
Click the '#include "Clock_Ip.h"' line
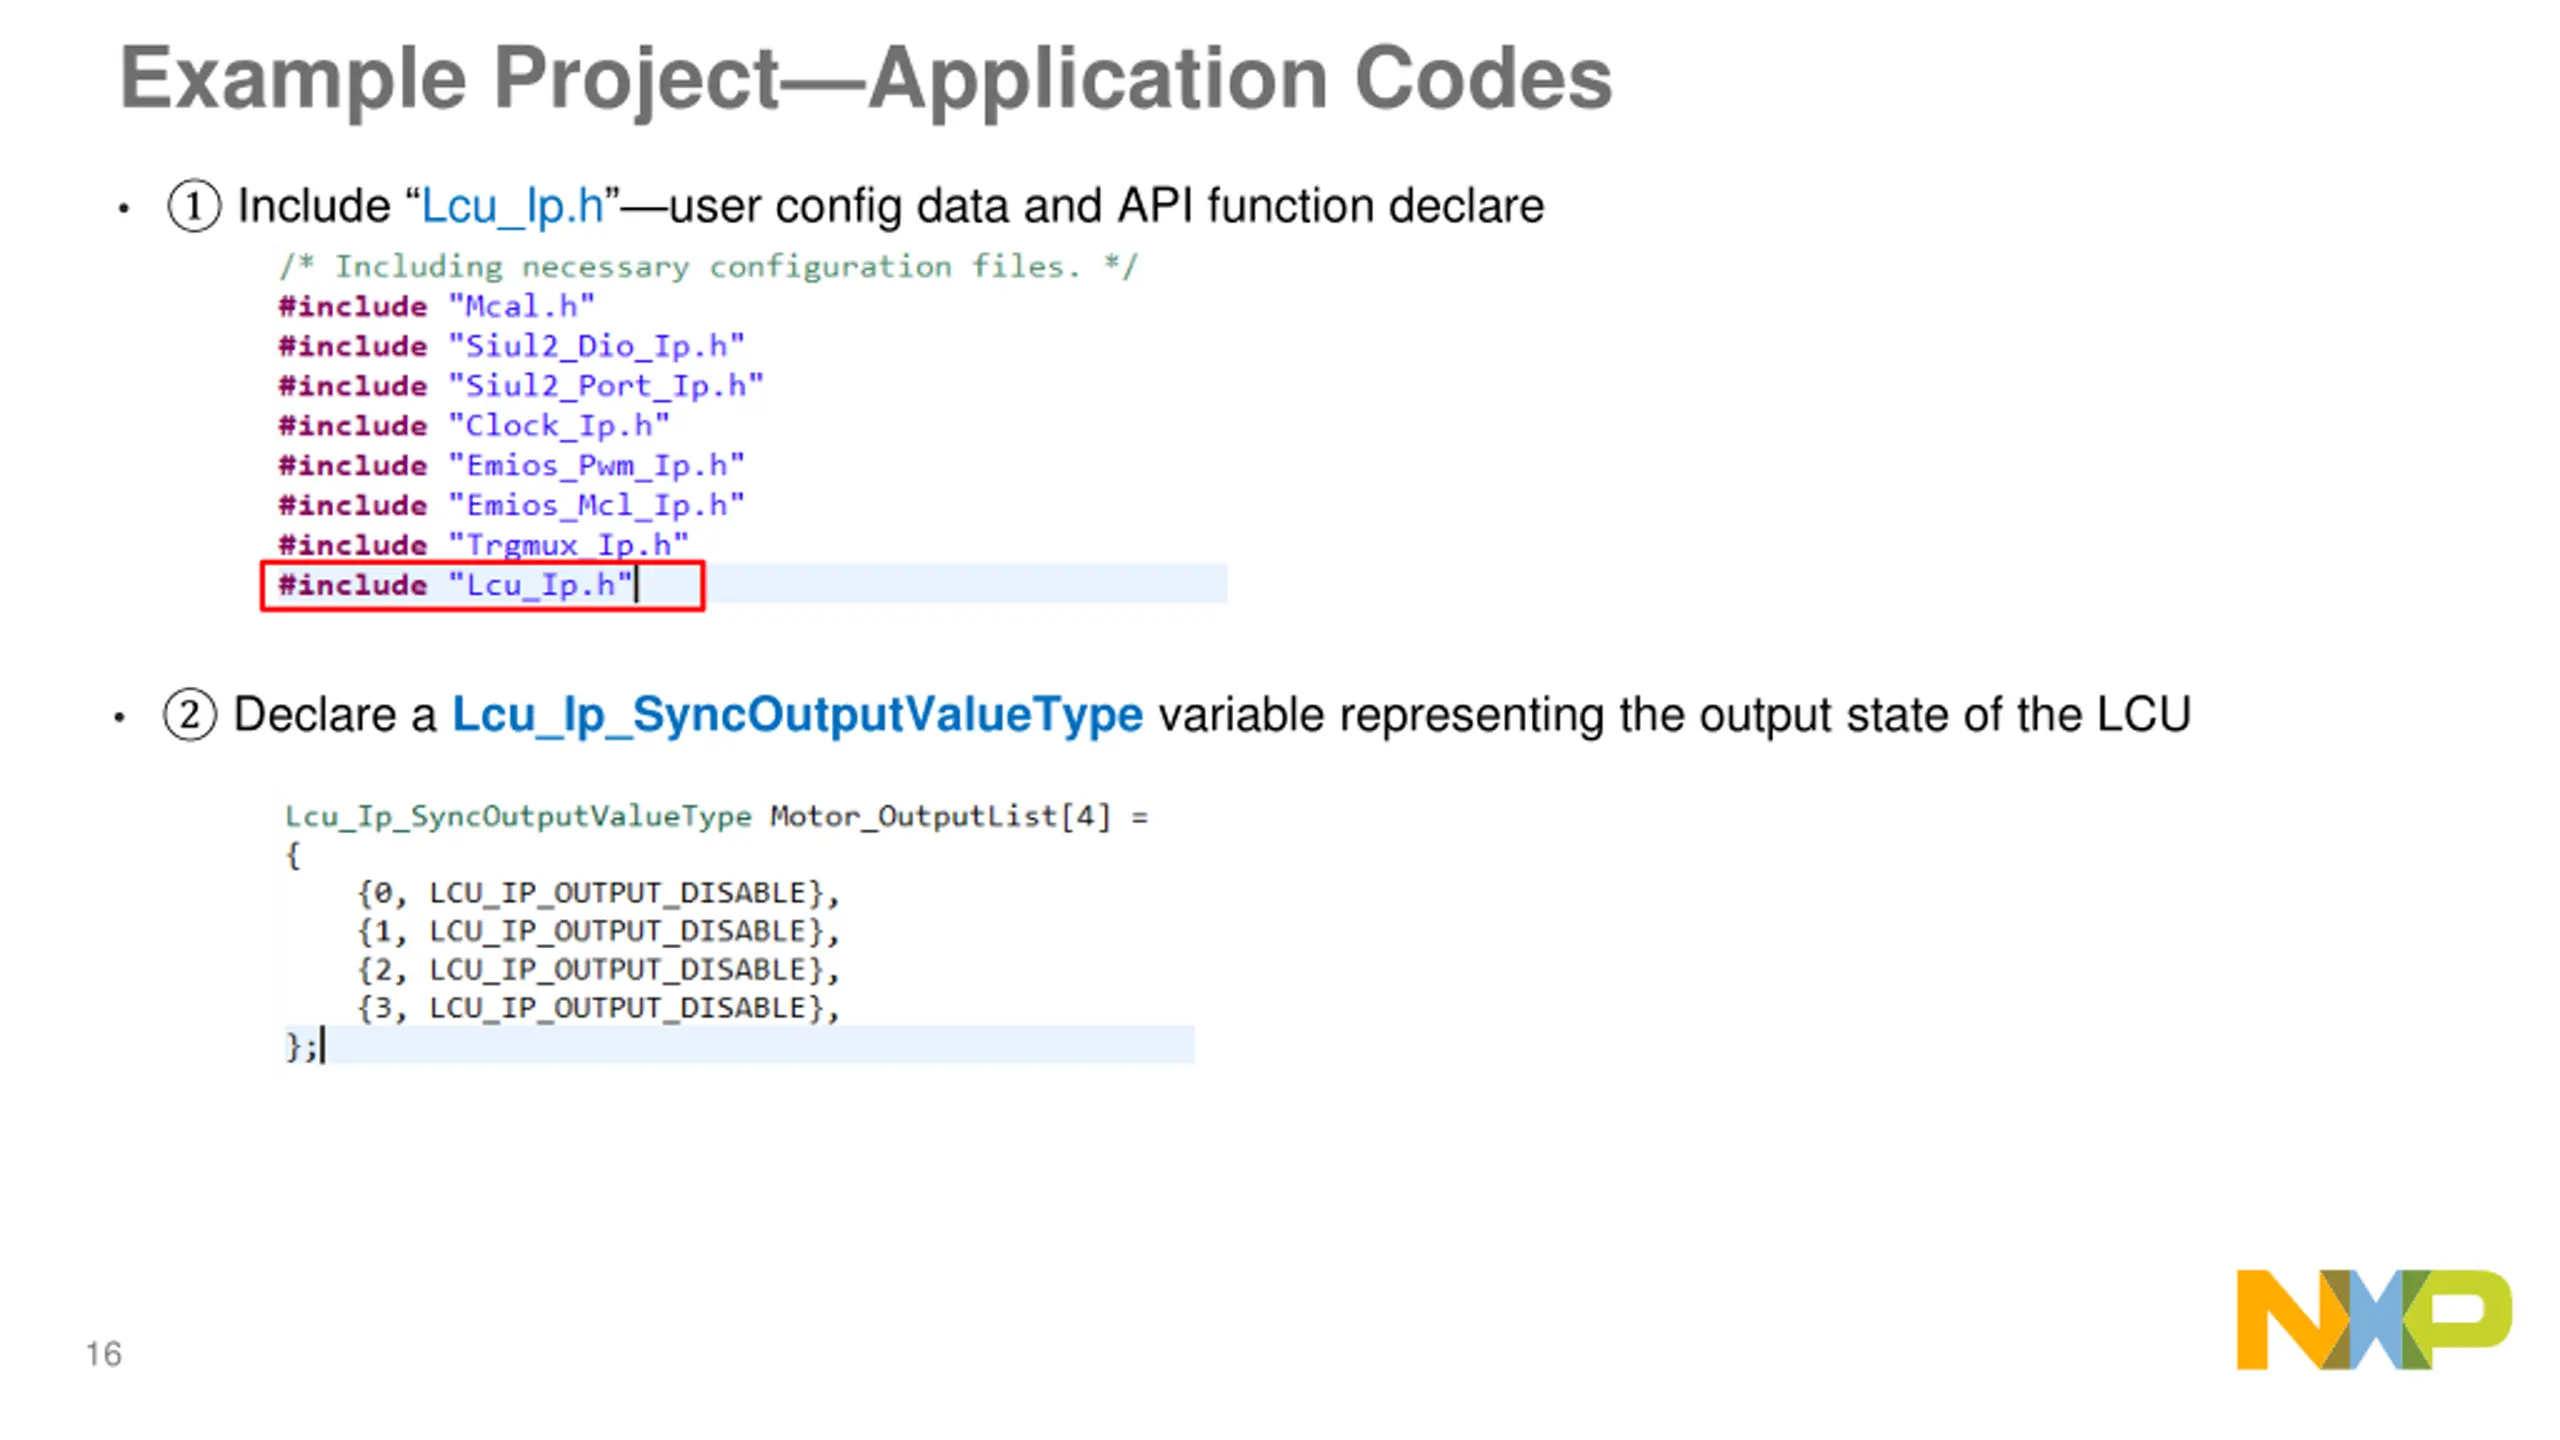[474, 426]
